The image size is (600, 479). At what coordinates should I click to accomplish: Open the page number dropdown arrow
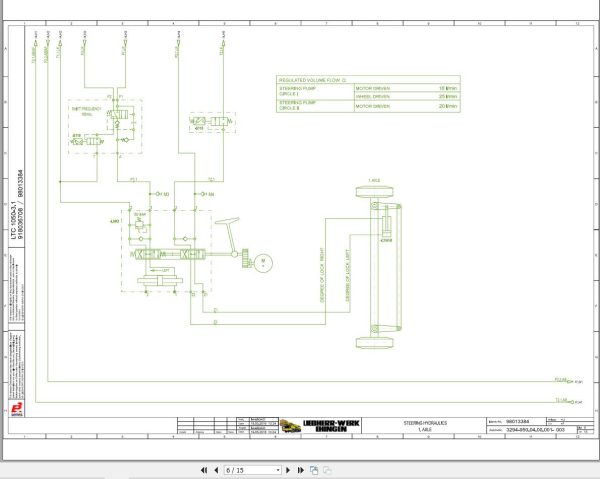click(278, 470)
